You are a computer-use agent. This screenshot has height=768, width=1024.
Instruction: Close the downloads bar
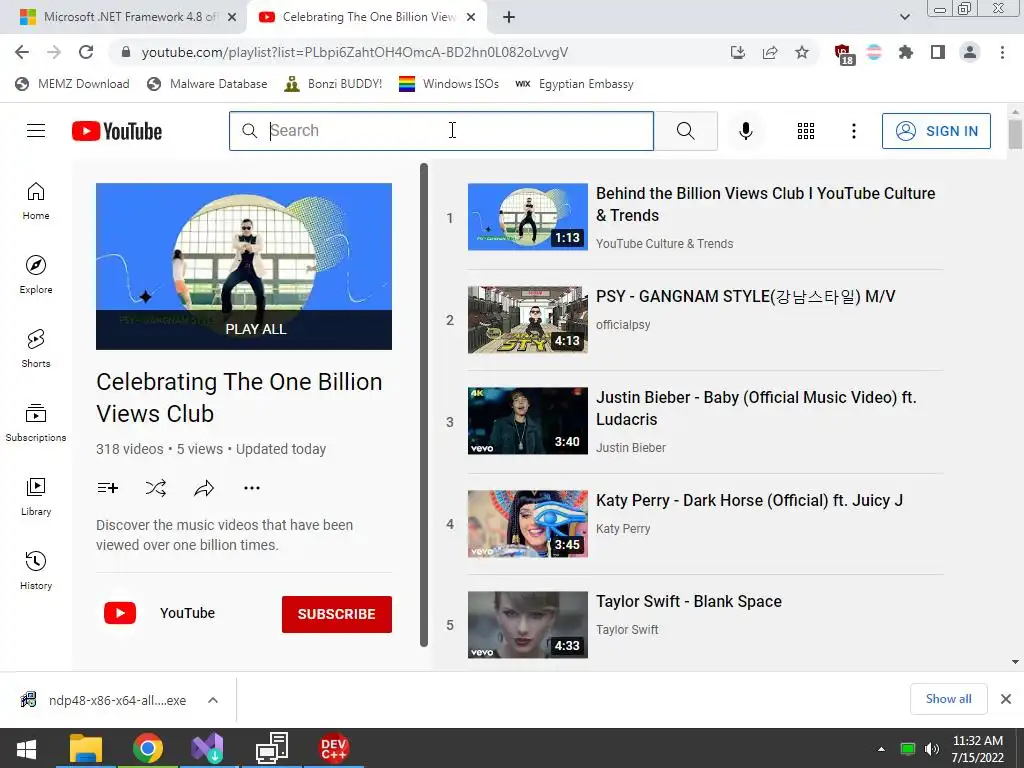coord(1006,699)
